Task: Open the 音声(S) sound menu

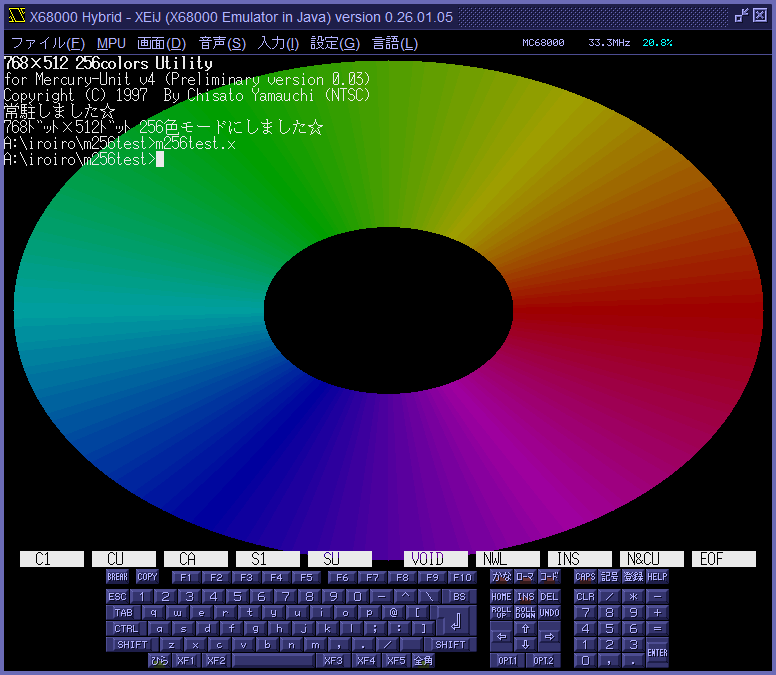Action: pyautogui.click(x=222, y=43)
